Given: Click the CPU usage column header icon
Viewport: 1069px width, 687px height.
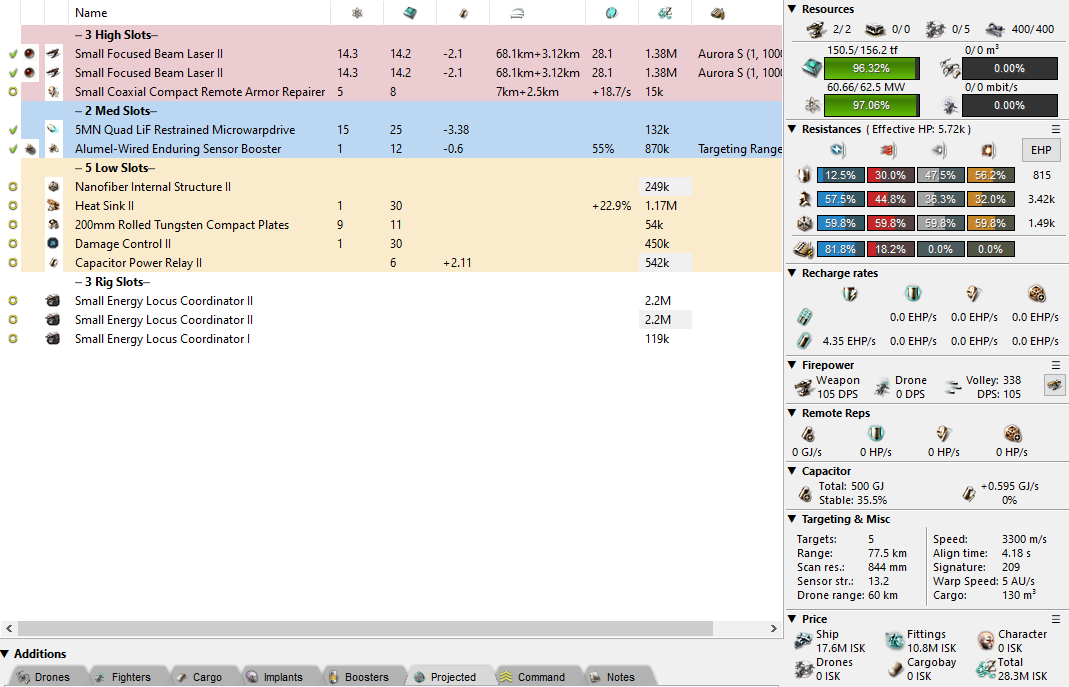Looking at the screenshot, I should (410, 13).
